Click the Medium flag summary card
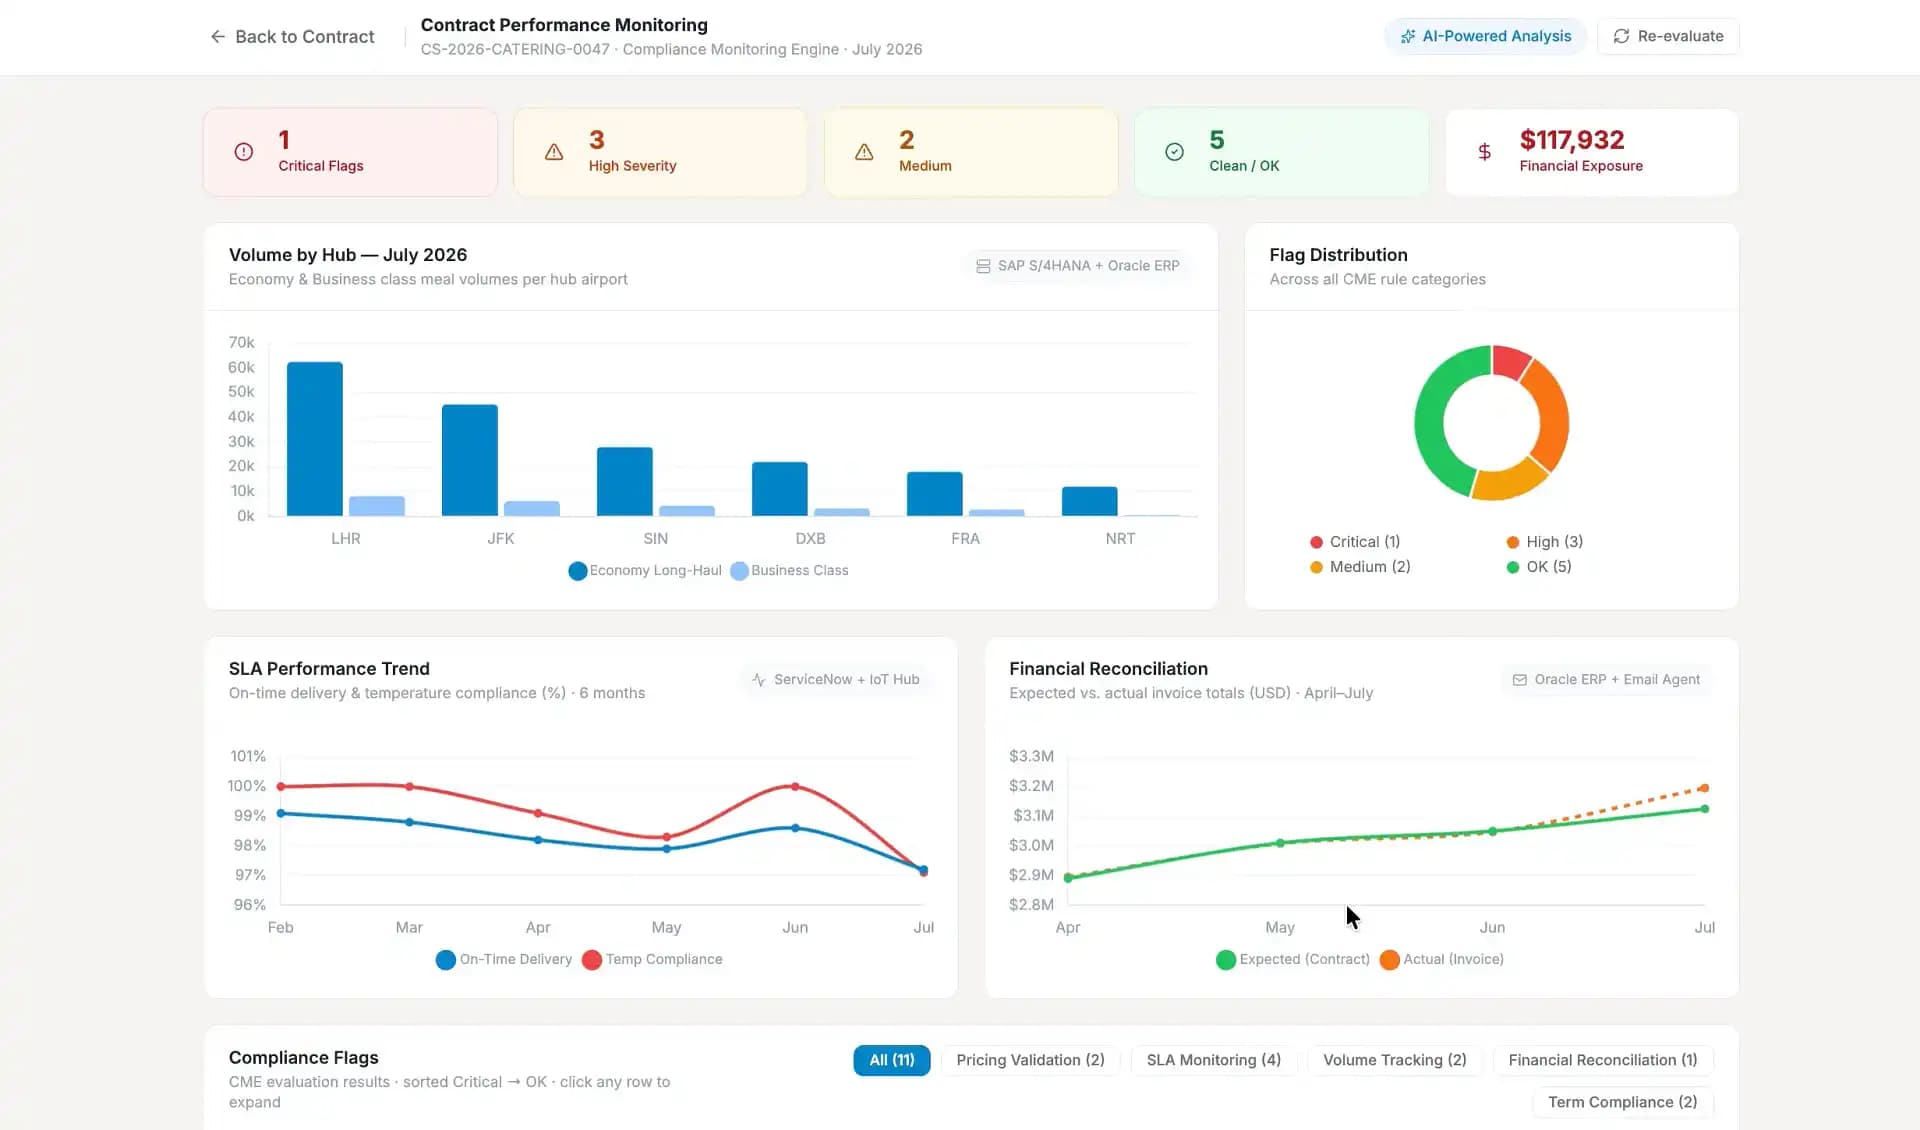The width and height of the screenshot is (1920, 1130). tap(970, 152)
